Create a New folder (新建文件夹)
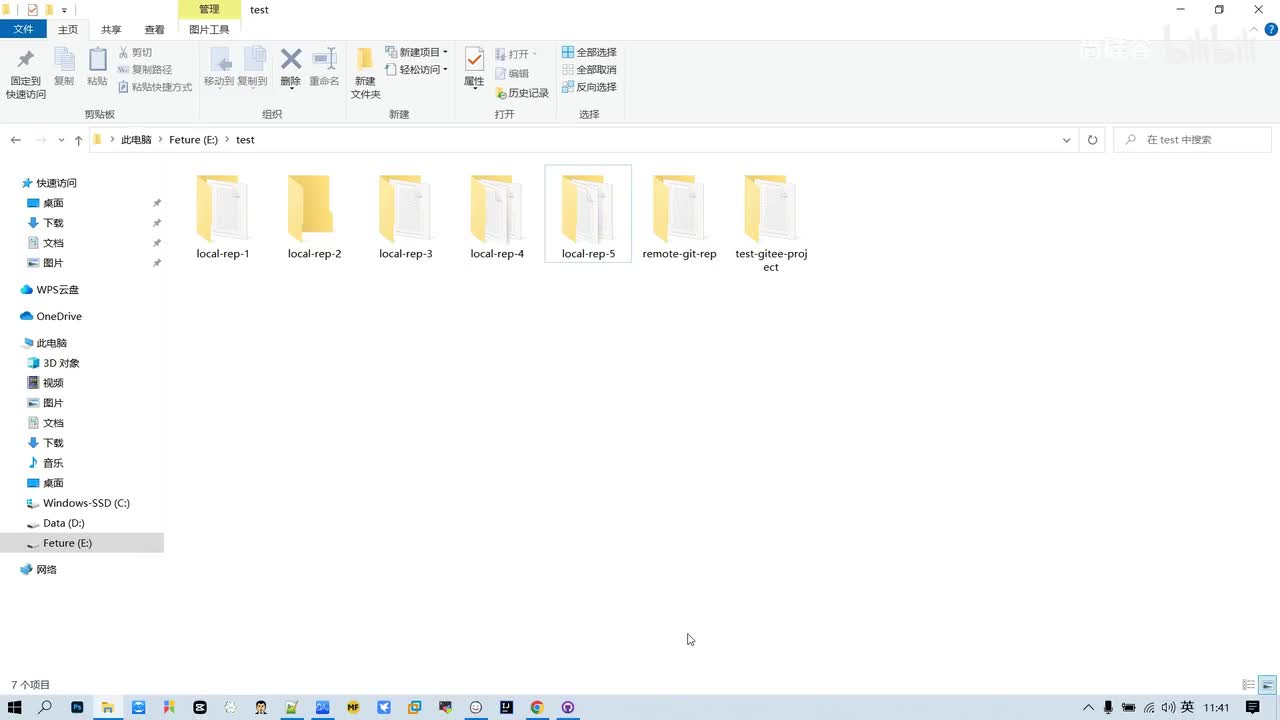Viewport: 1280px width, 720px height. pyautogui.click(x=366, y=73)
